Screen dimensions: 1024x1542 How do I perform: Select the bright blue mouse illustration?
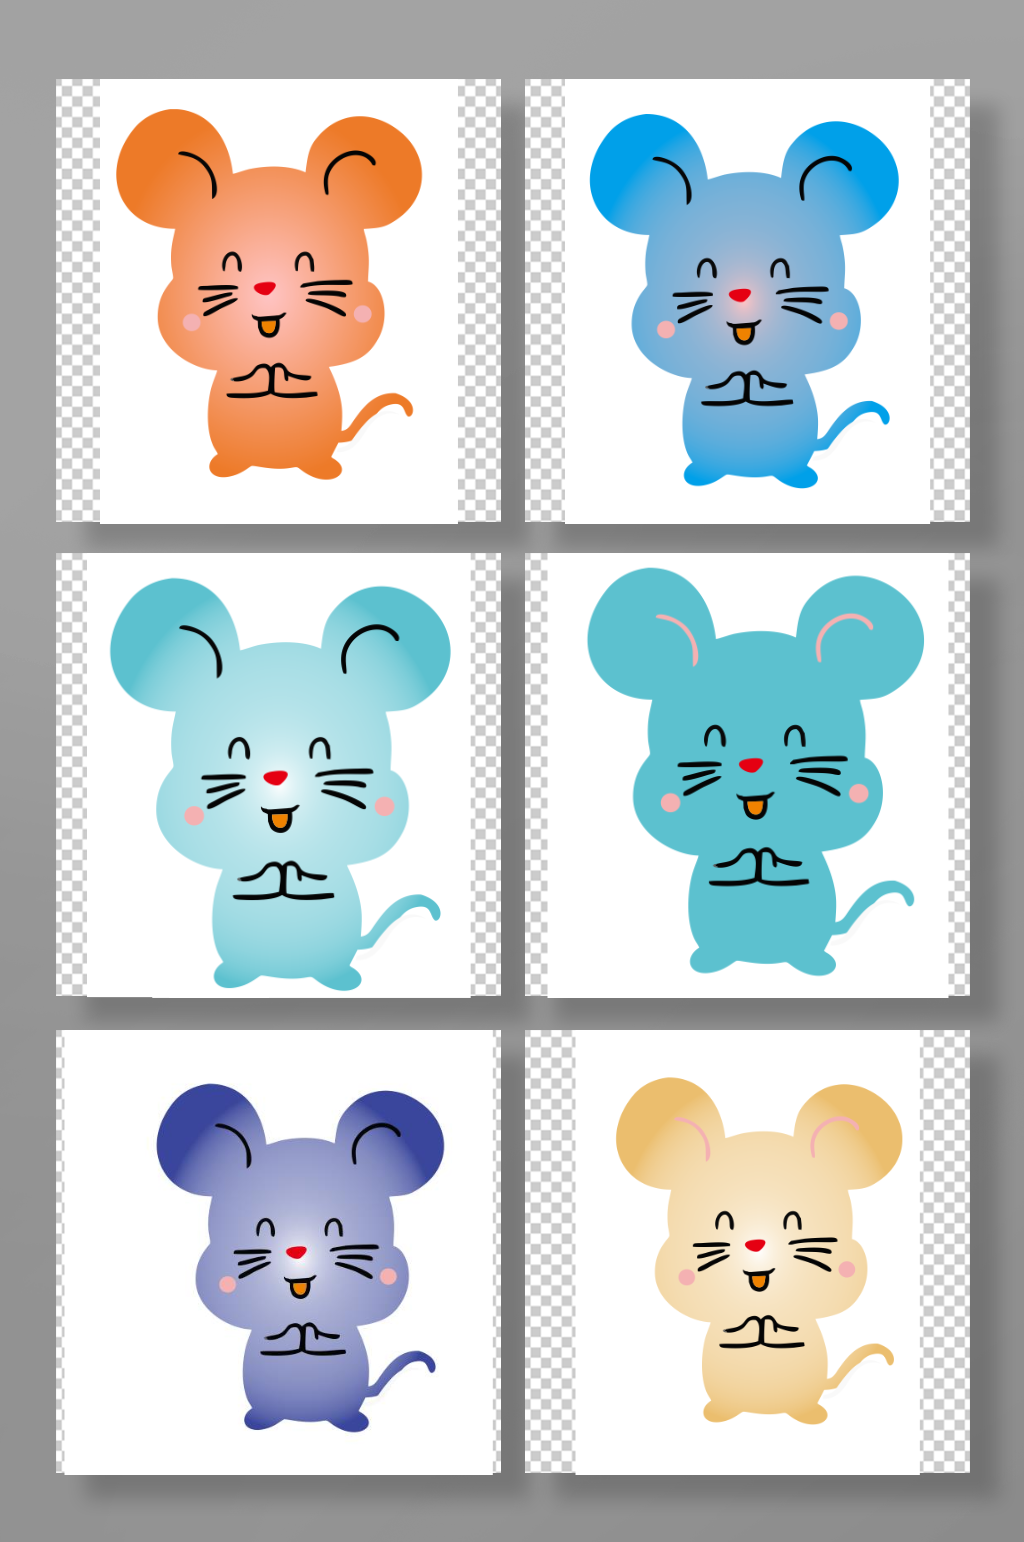tap(743, 300)
